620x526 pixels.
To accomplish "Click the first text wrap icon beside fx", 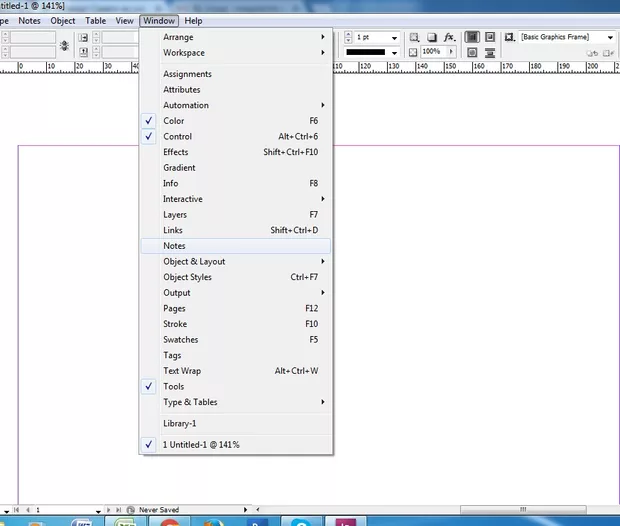I will click(472, 37).
